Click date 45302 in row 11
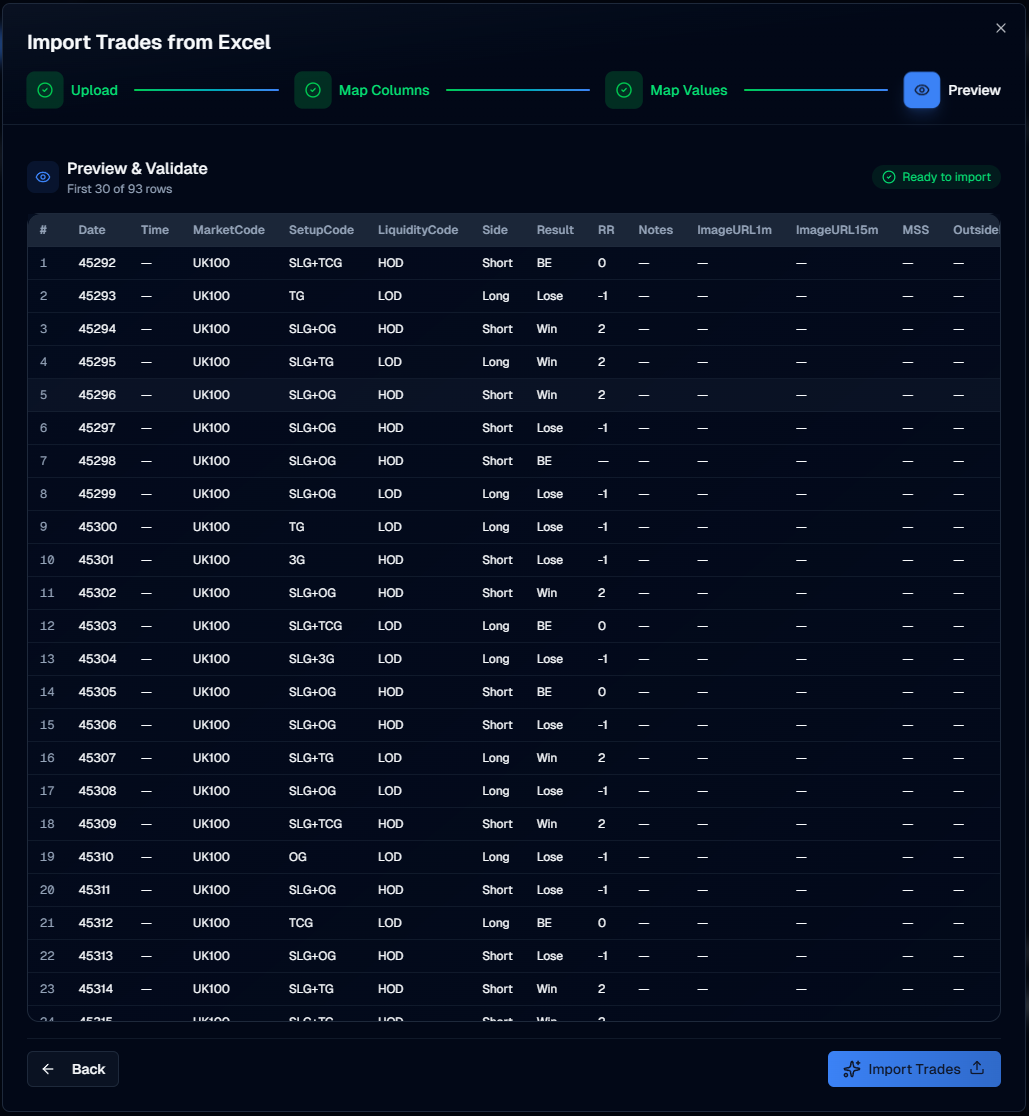Viewport: 1029px width, 1116px height. tap(97, 593)
